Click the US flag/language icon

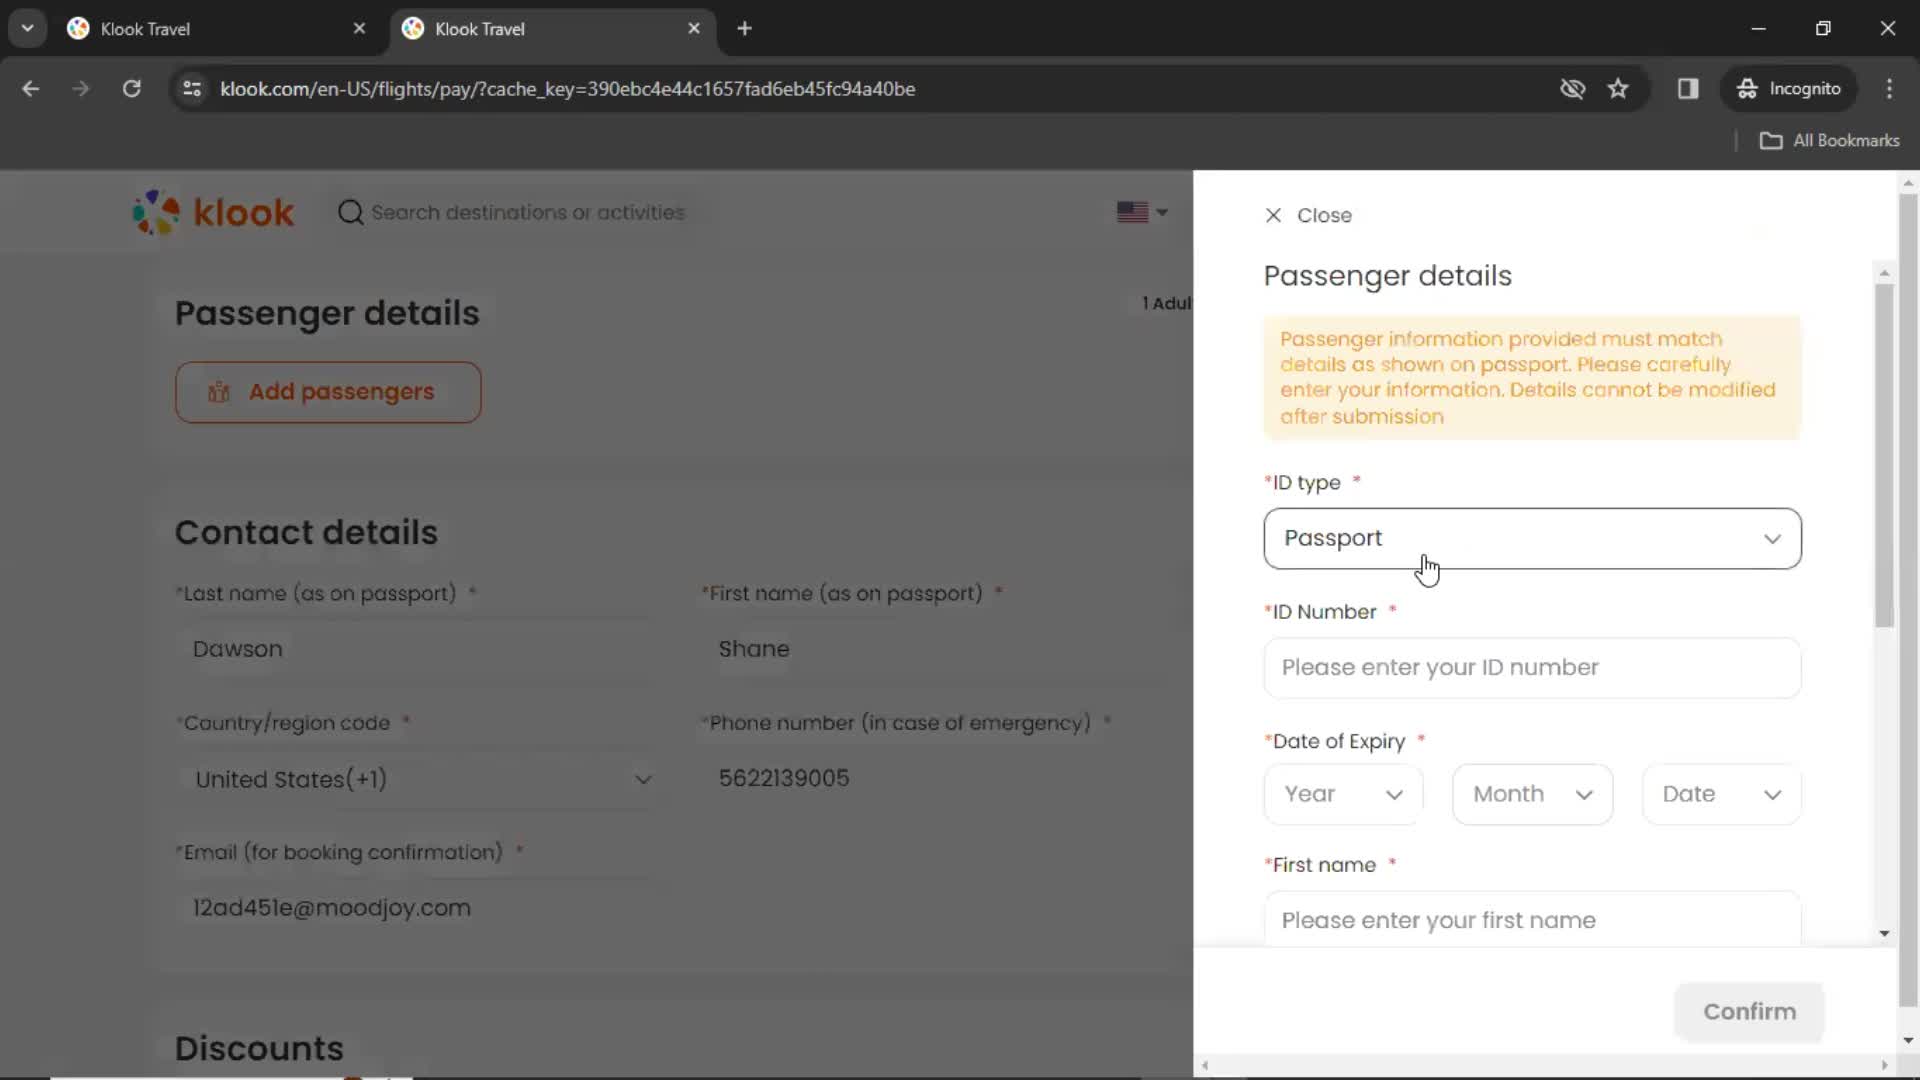coord(1139,211)
